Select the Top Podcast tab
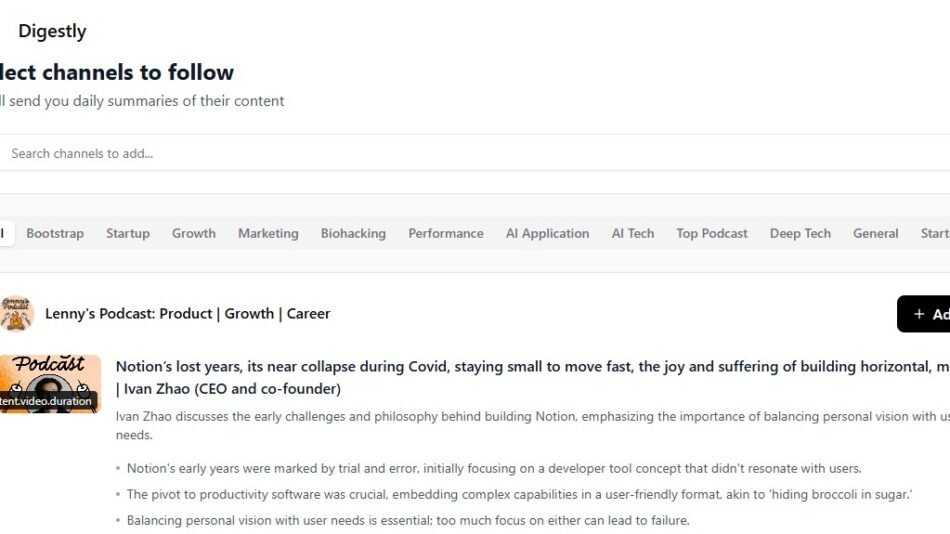This screenshot has width=950, height=534. pos(712,233)
